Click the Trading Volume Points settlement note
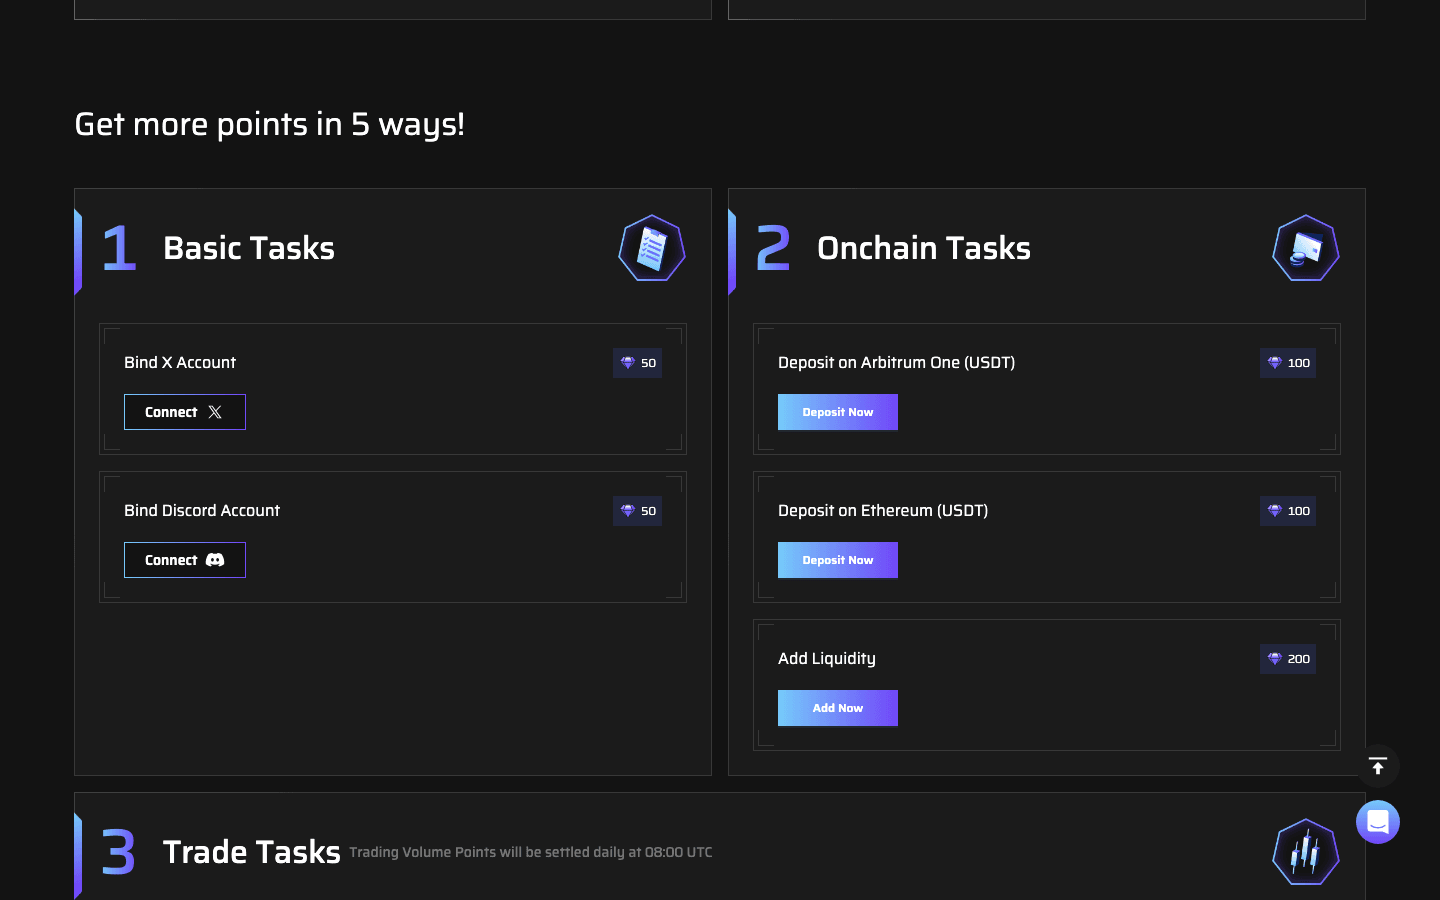1440x900 pixels. (x=531, y=852)
